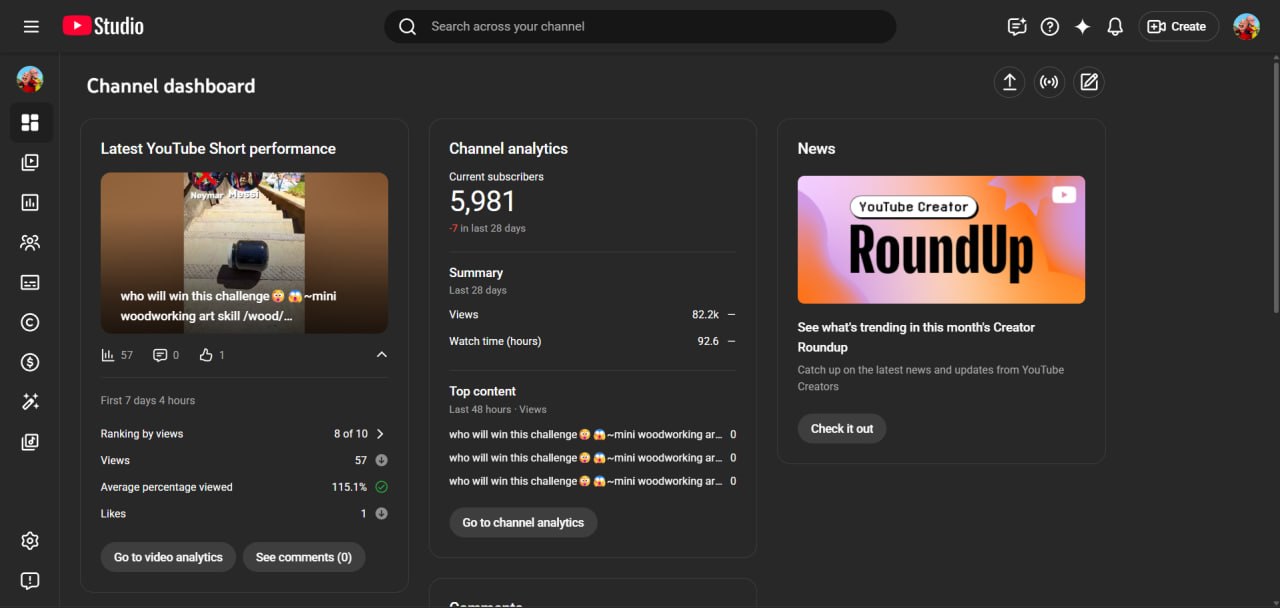Open Ranking by views arrow
This screenshot has height=608, width=1280.
(x=380, y=434)
